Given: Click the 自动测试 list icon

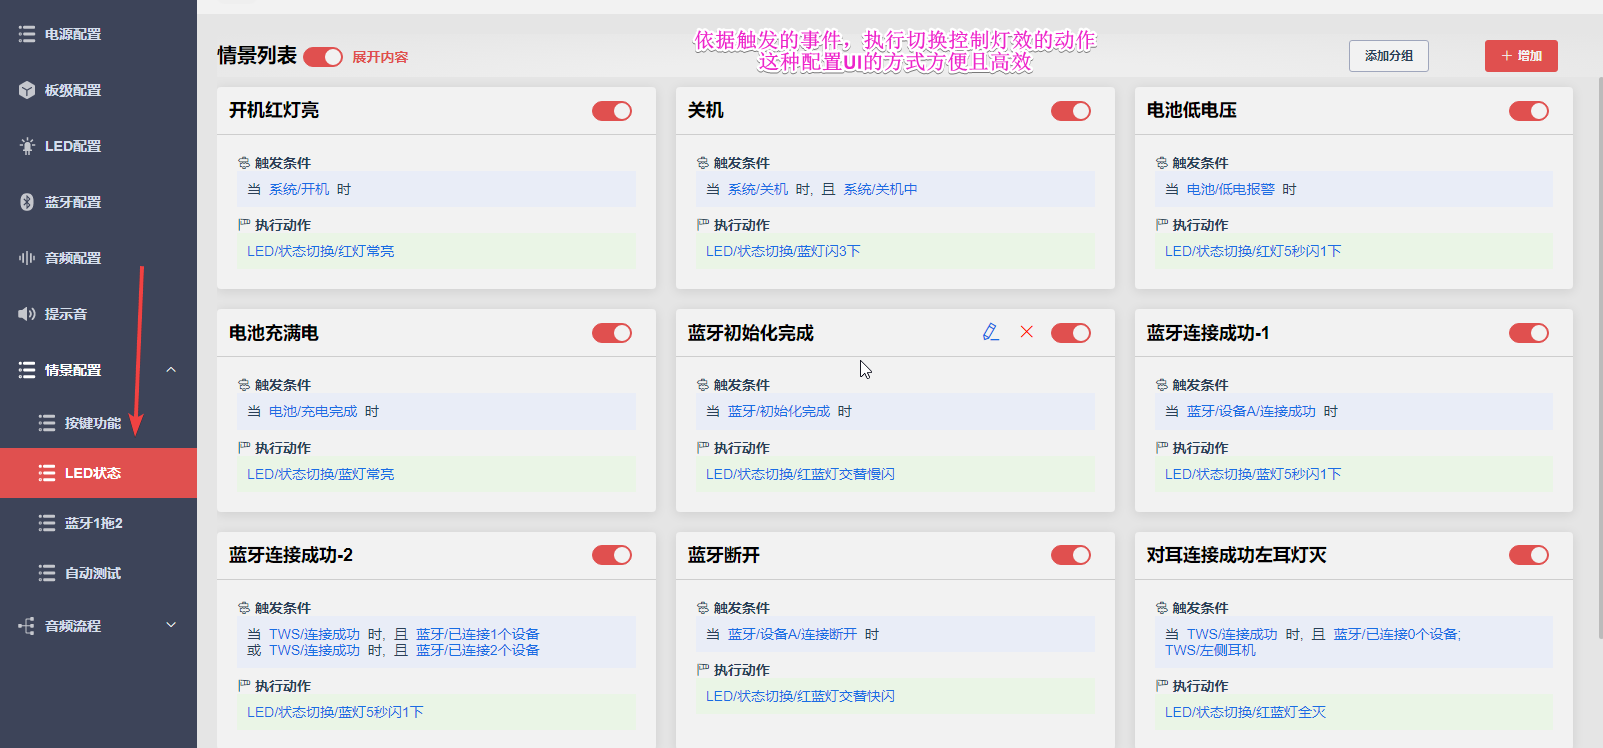Looking at the screenshot, I should (47, 573).
